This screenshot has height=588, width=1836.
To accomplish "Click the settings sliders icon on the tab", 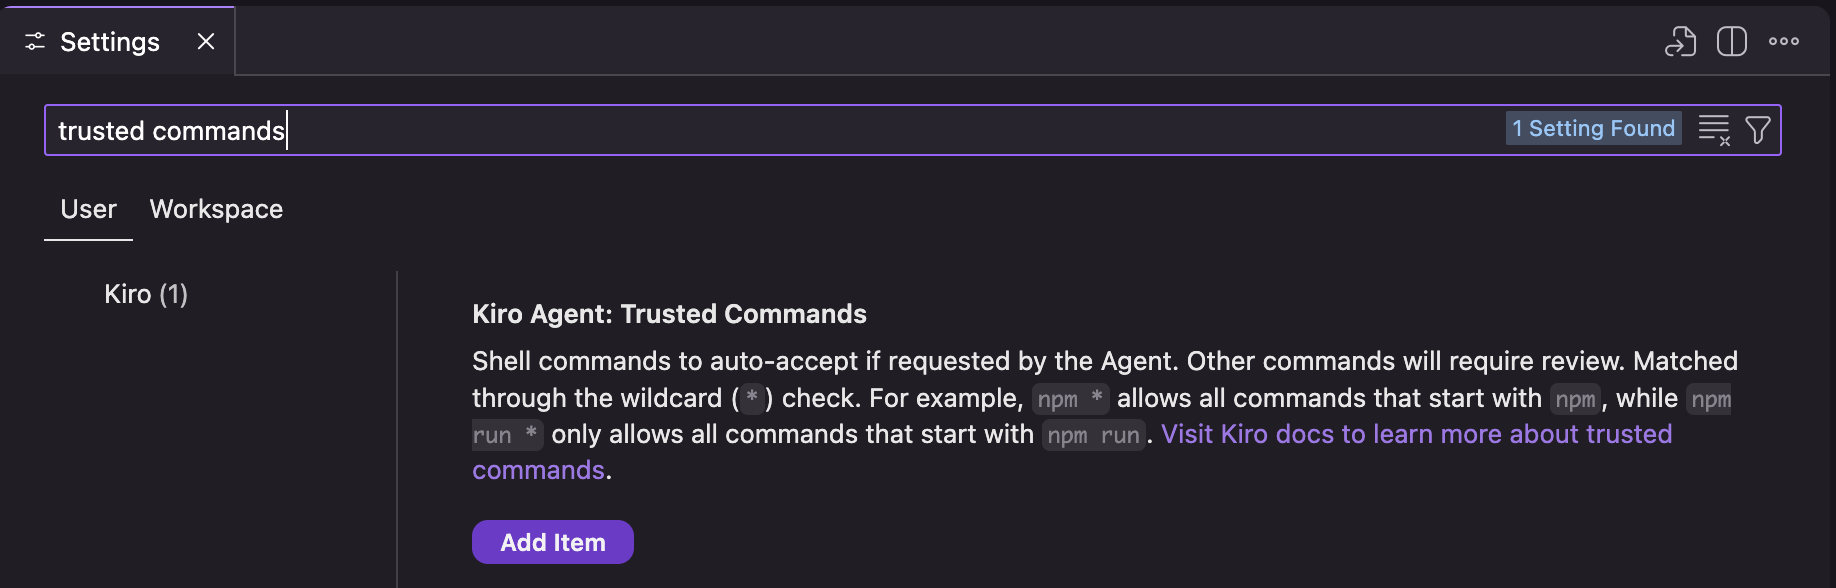I will pos(35,41).
